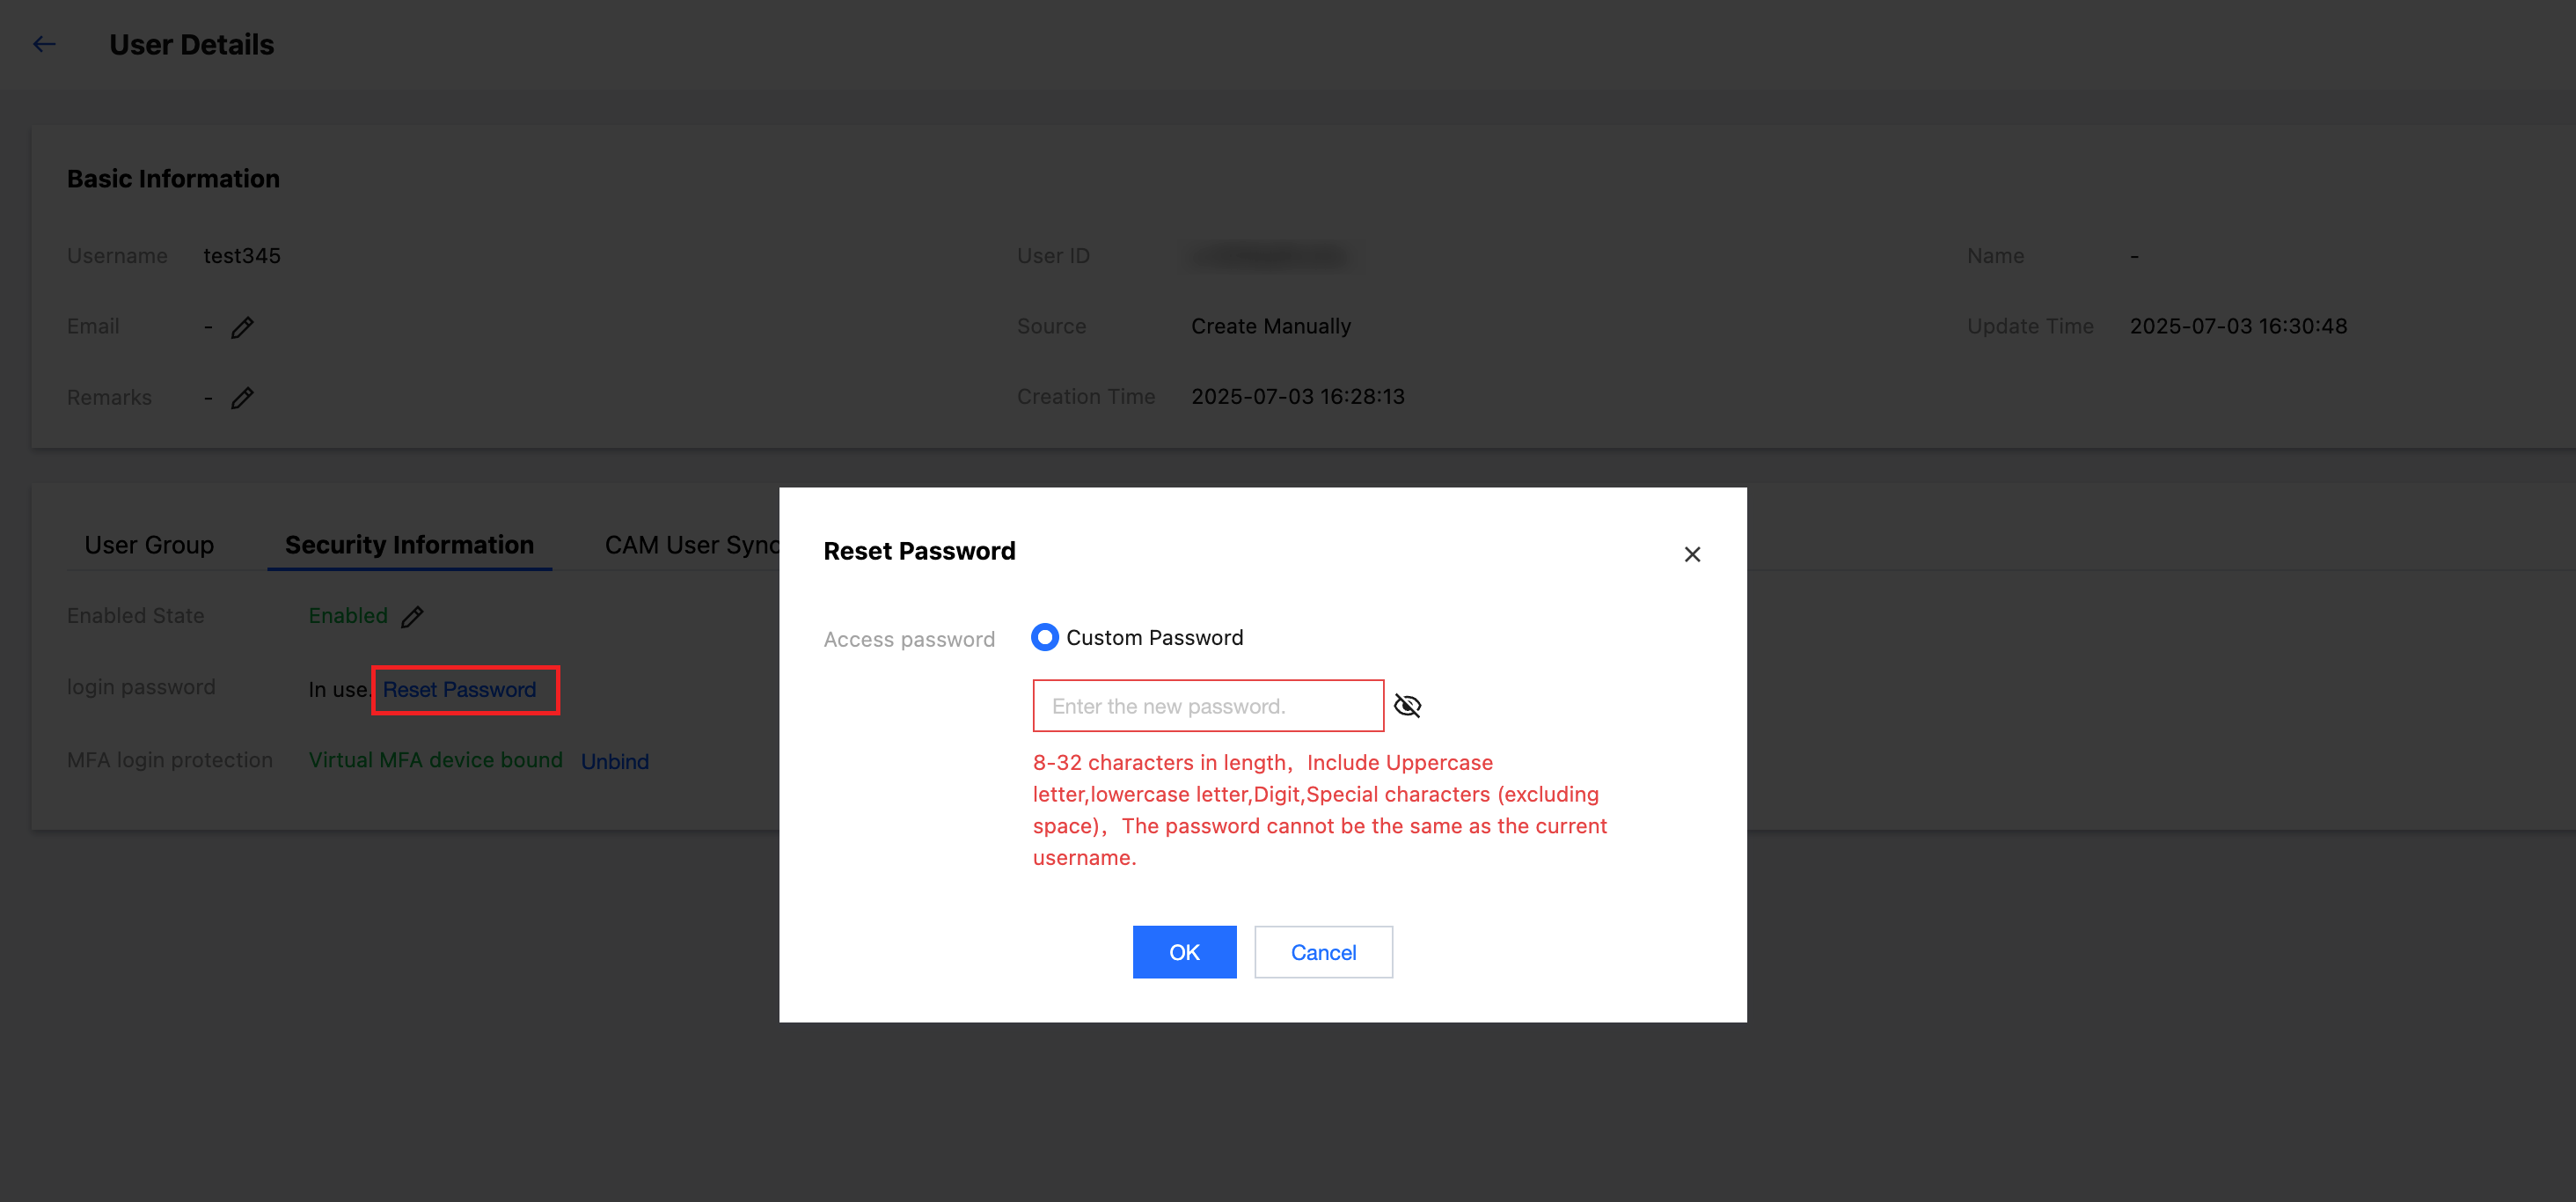This screenshot has height=1202, width=2576.
Task: Open the Security Information tab
Action: 409,545
